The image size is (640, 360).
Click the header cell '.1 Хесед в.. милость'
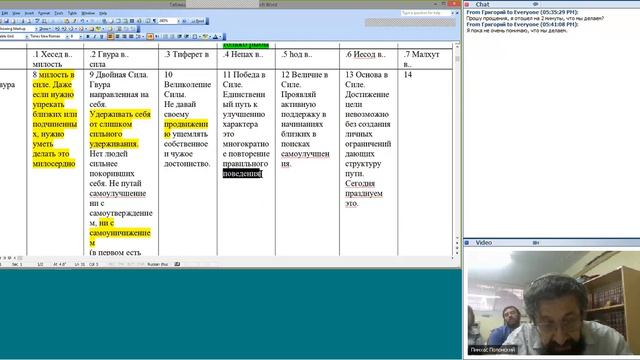pyautogui.click(x=55, y=59)
